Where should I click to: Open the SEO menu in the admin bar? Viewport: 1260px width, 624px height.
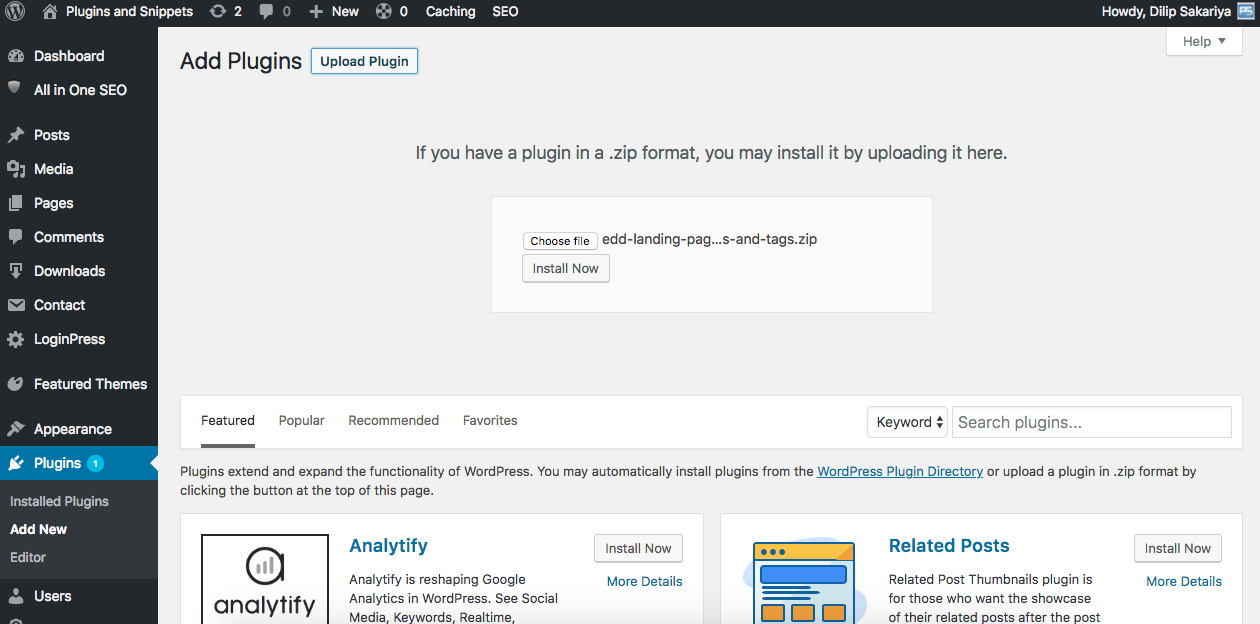click(506, 12)
